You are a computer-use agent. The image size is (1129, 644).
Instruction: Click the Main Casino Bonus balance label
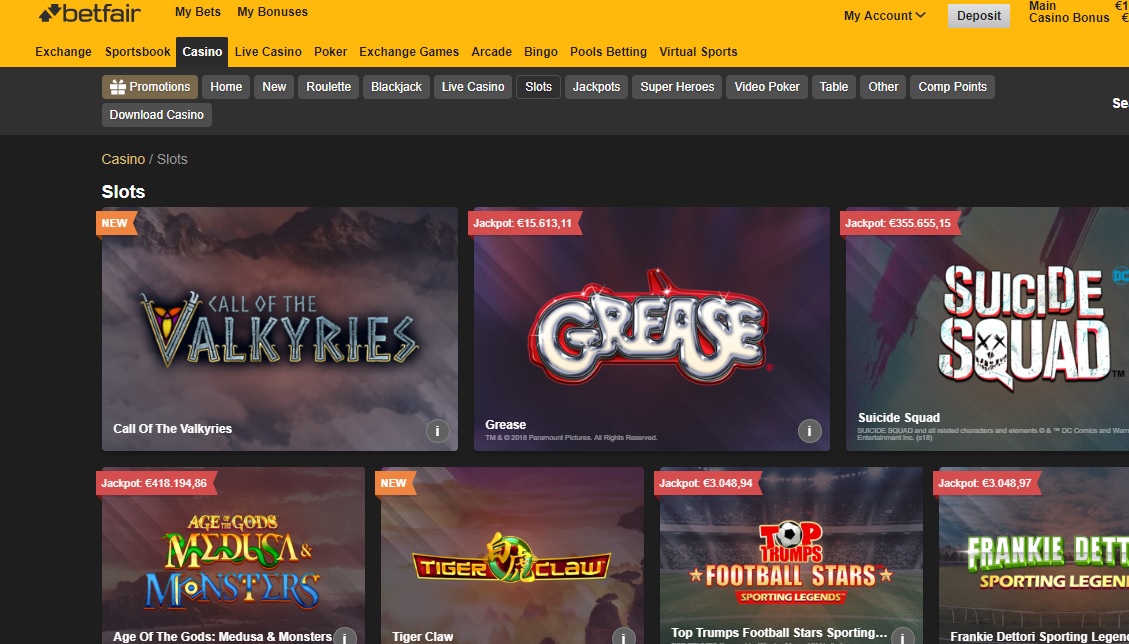(x=1069, y=12)
